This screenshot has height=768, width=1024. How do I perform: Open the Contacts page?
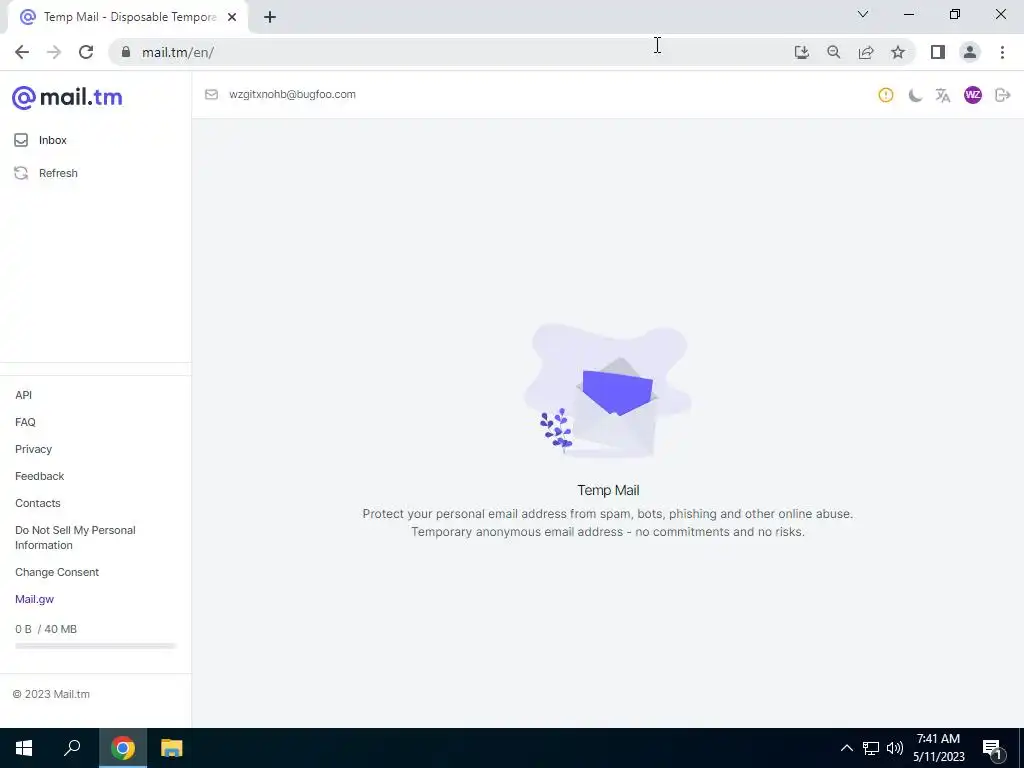tap(38, 503)
